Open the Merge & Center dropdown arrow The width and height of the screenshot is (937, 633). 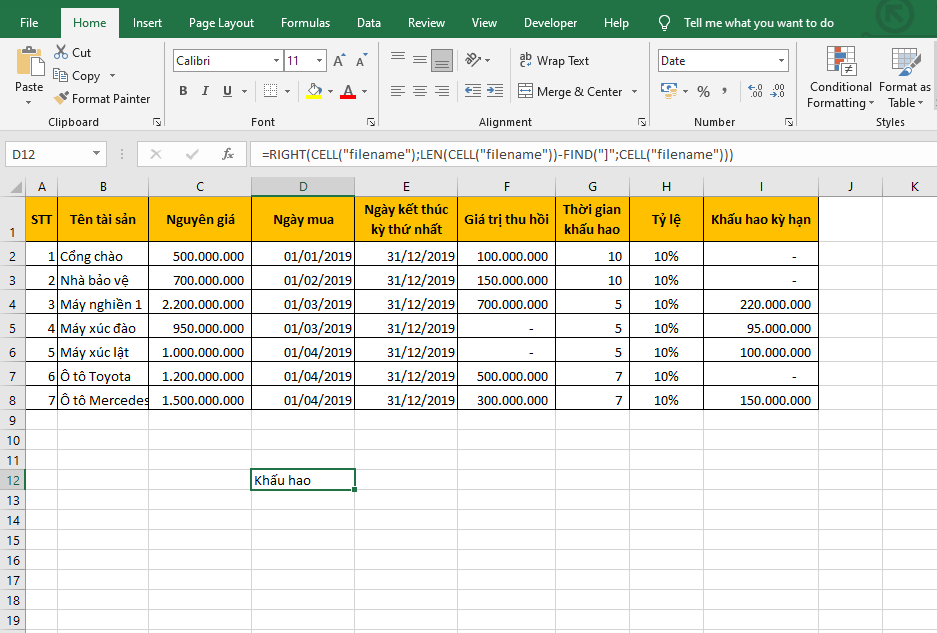(x=632, y=92)
